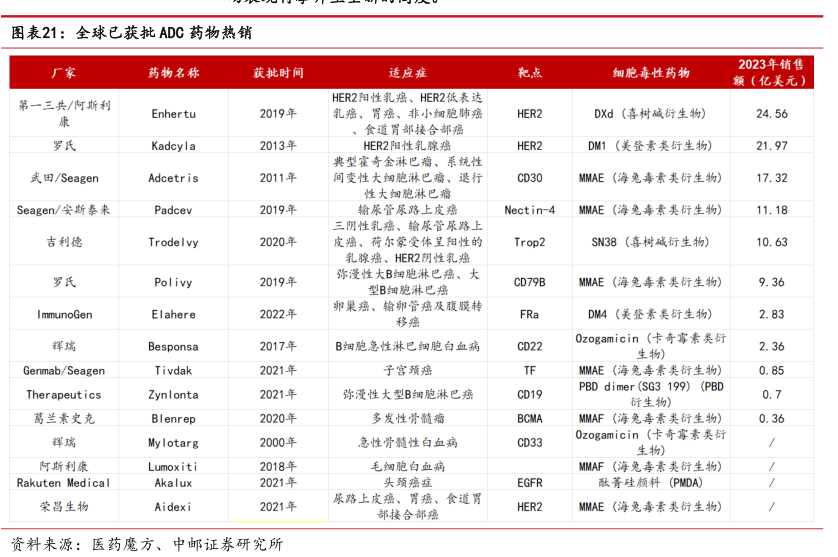Image resolution: width=838 pixels, height=557 pixels.
Task: Select the Rakuten Medical manufacturer cell
Action: point(64,482)
